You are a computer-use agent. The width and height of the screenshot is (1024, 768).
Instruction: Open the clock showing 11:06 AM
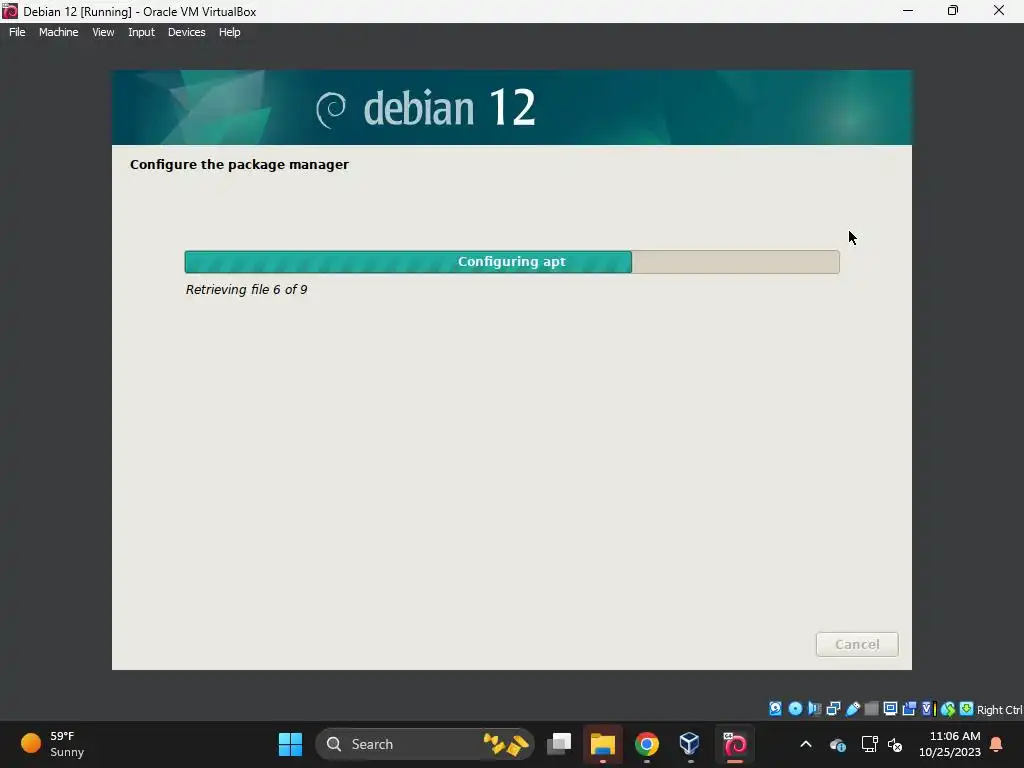coord(950,744)
